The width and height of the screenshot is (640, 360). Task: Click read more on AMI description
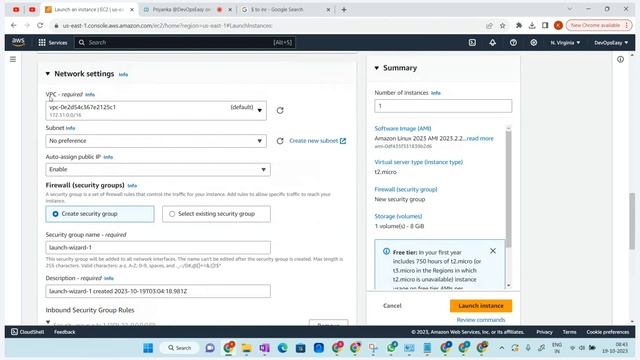(x=480, y=138)
